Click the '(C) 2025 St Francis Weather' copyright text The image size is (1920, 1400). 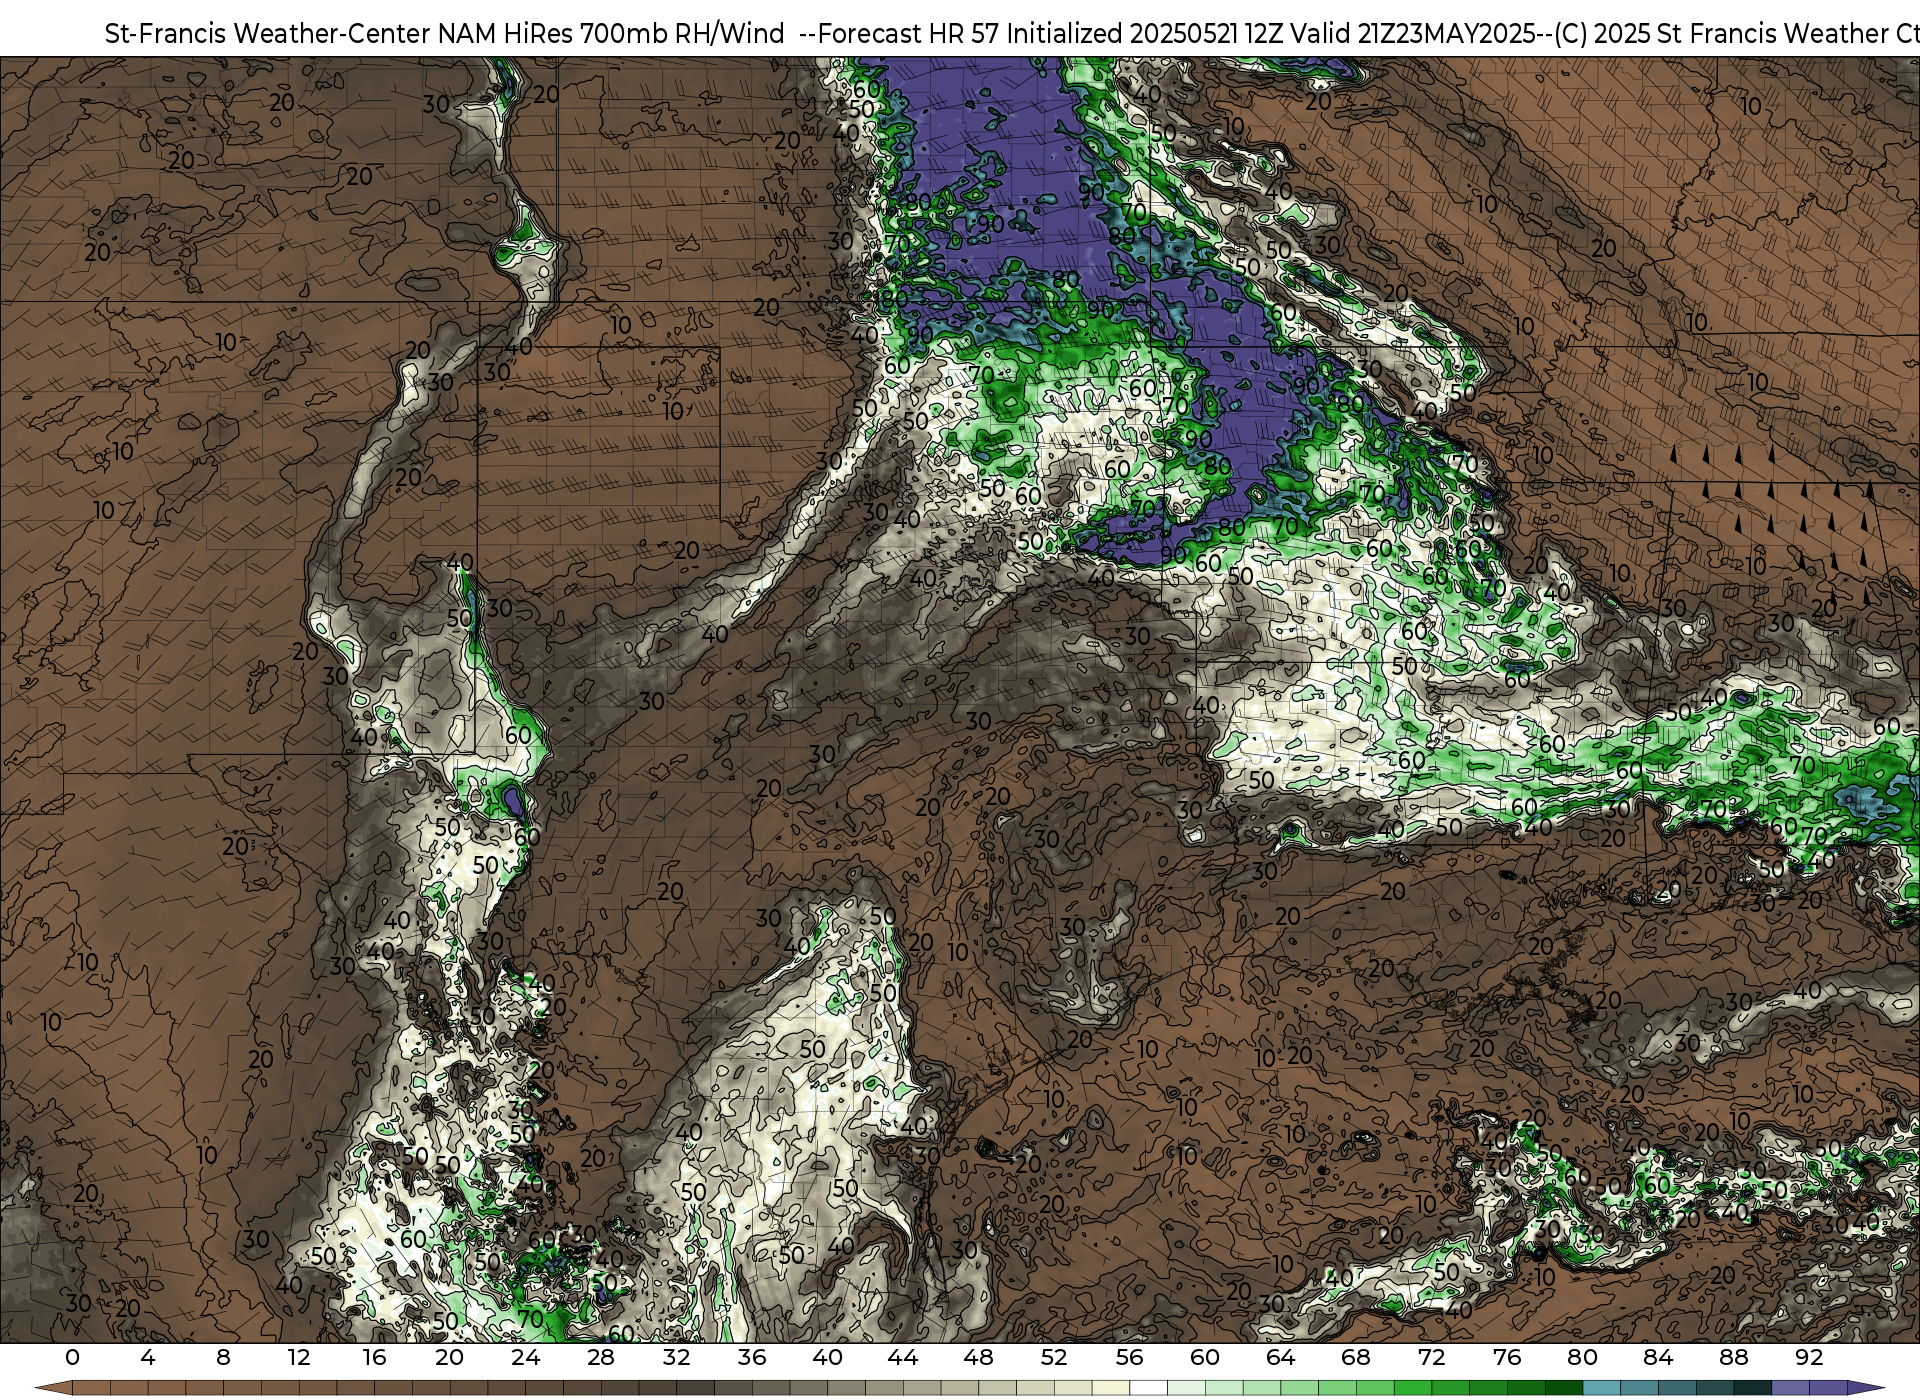[x=1718, y=34]
